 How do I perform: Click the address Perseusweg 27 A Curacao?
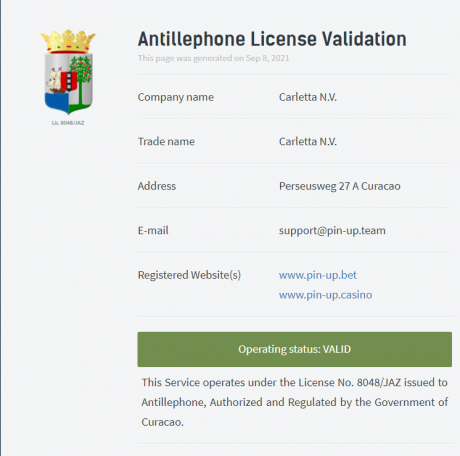pyautogui.click(x=340, y=186)
